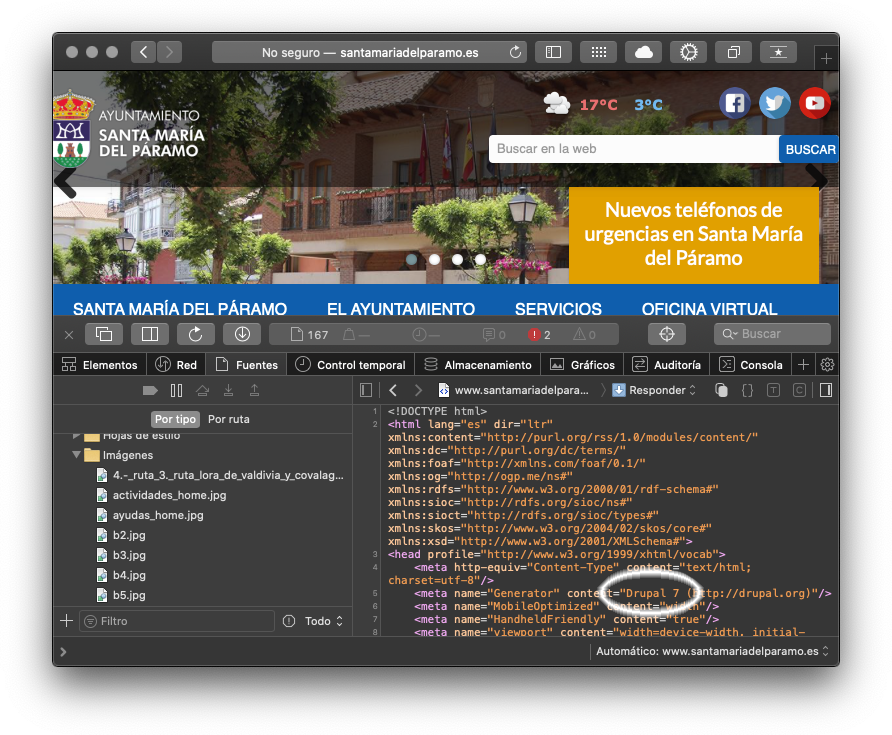Show the next carousel slide

(817, 176)
